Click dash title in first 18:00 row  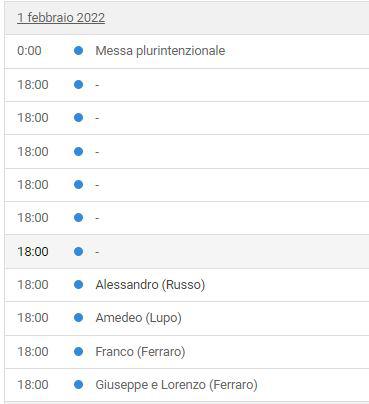(97, 85)
